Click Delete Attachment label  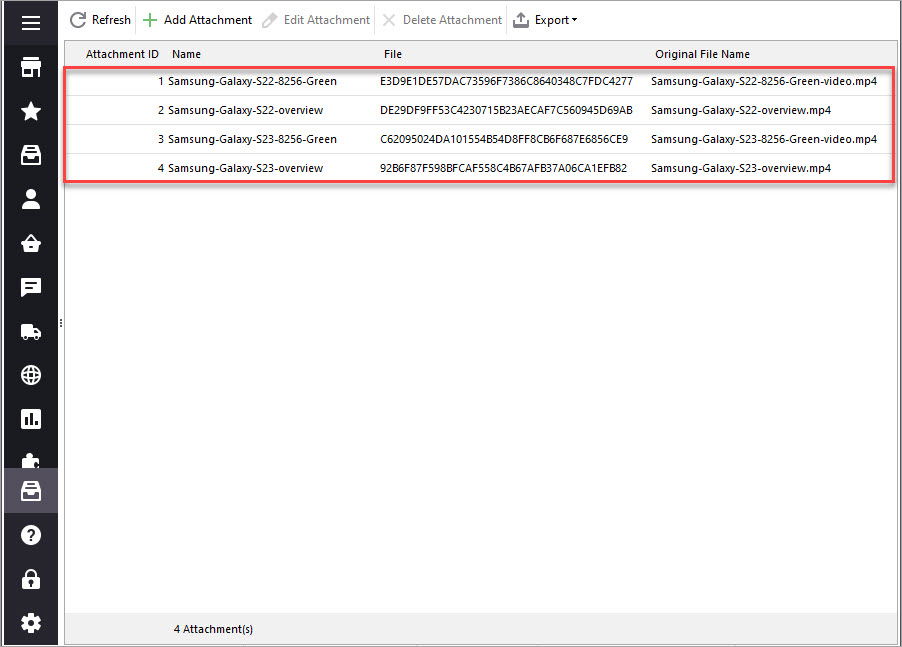pos(452,20)
